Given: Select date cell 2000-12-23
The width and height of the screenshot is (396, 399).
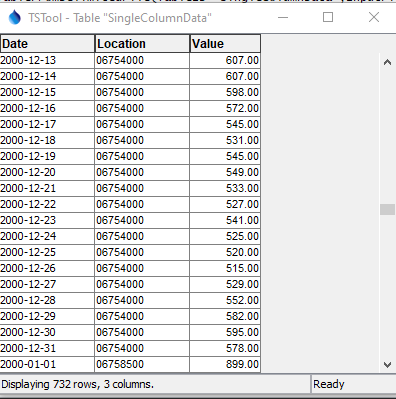Looking at the screenshot, I should pyautogui.click(x=47, y=220).
